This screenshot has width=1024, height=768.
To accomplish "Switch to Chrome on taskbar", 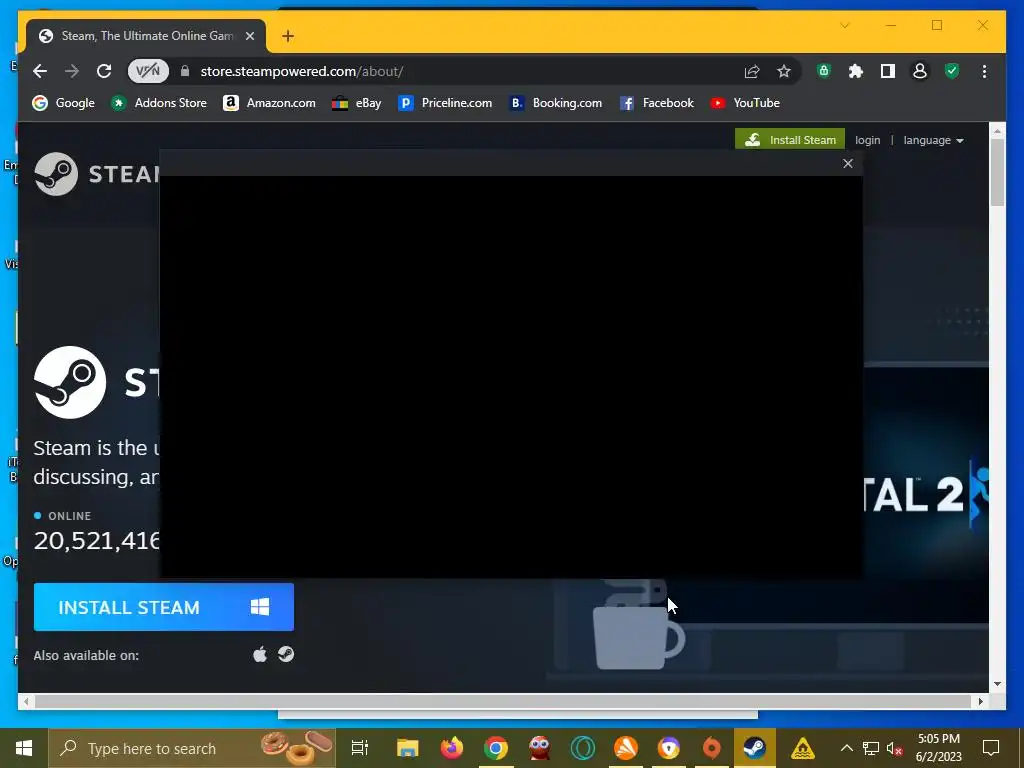I will pyautogui.click(x=496, y=748).
